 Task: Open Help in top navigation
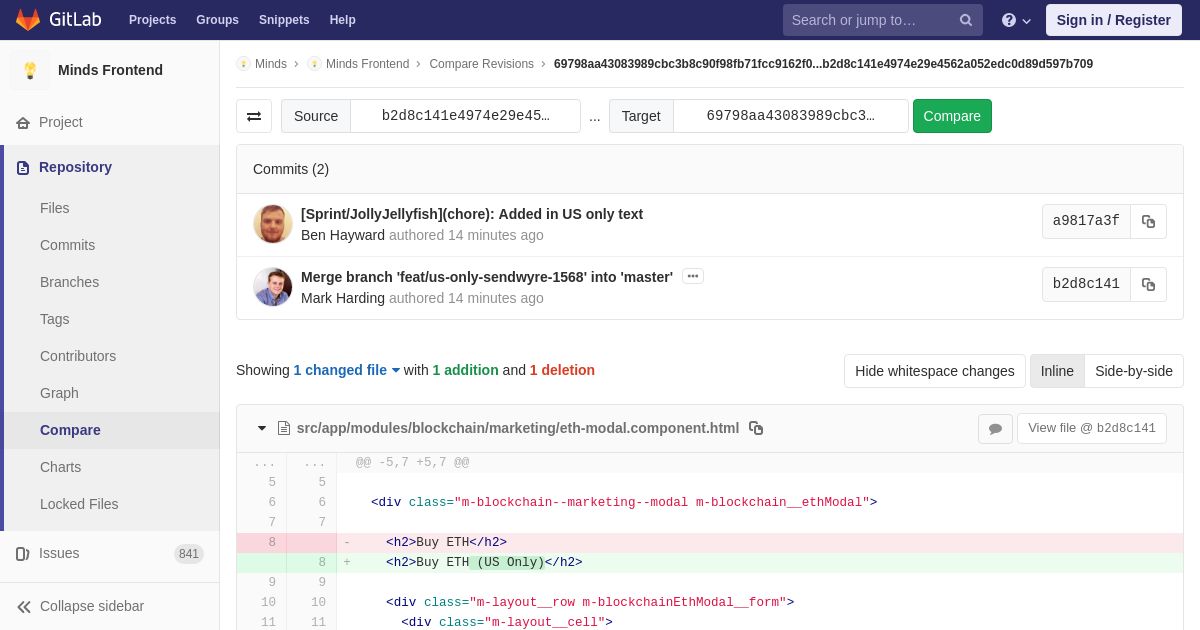[343, 20]
